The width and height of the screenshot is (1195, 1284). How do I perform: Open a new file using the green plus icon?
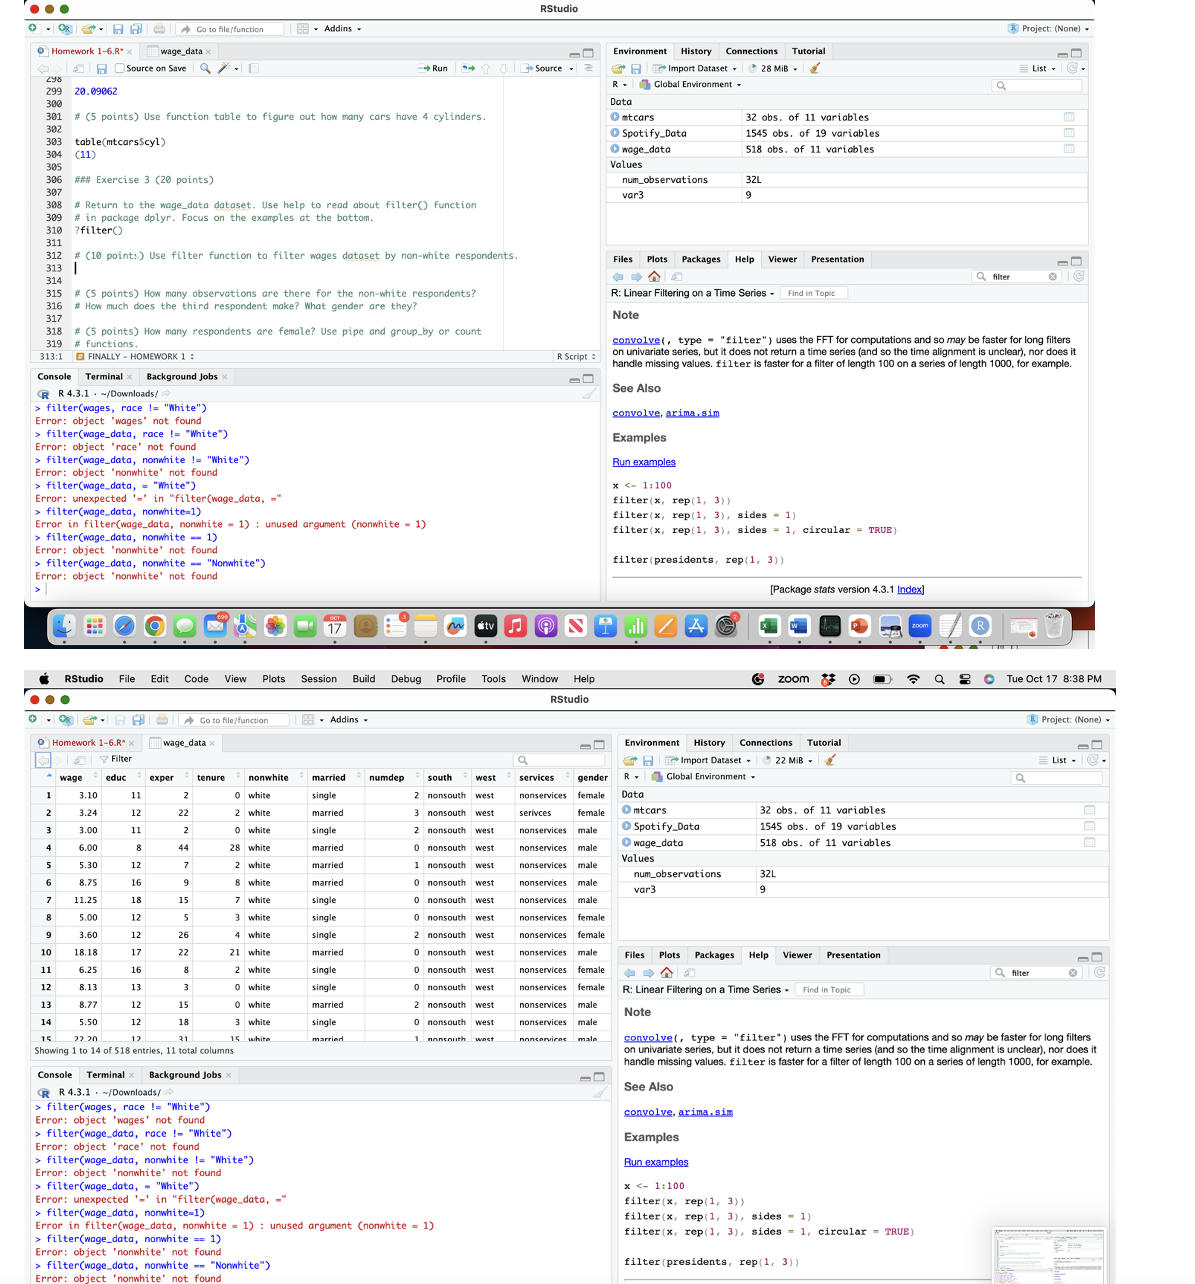coord(33,28)
